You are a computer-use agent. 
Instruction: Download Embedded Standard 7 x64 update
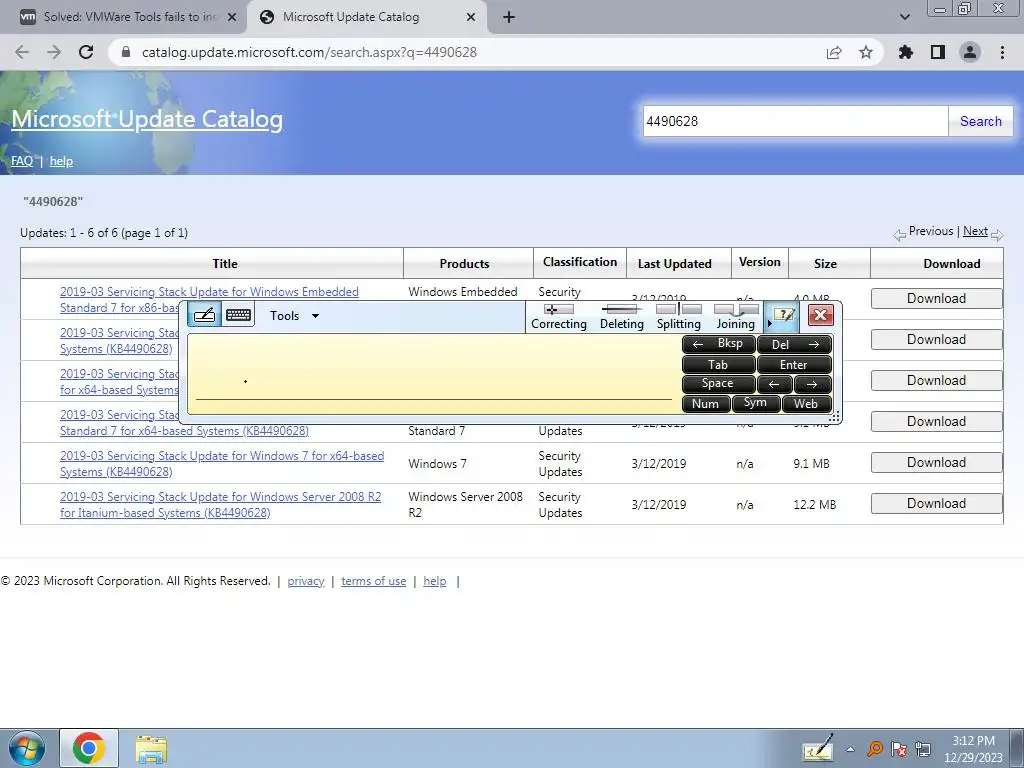[936, 422]
